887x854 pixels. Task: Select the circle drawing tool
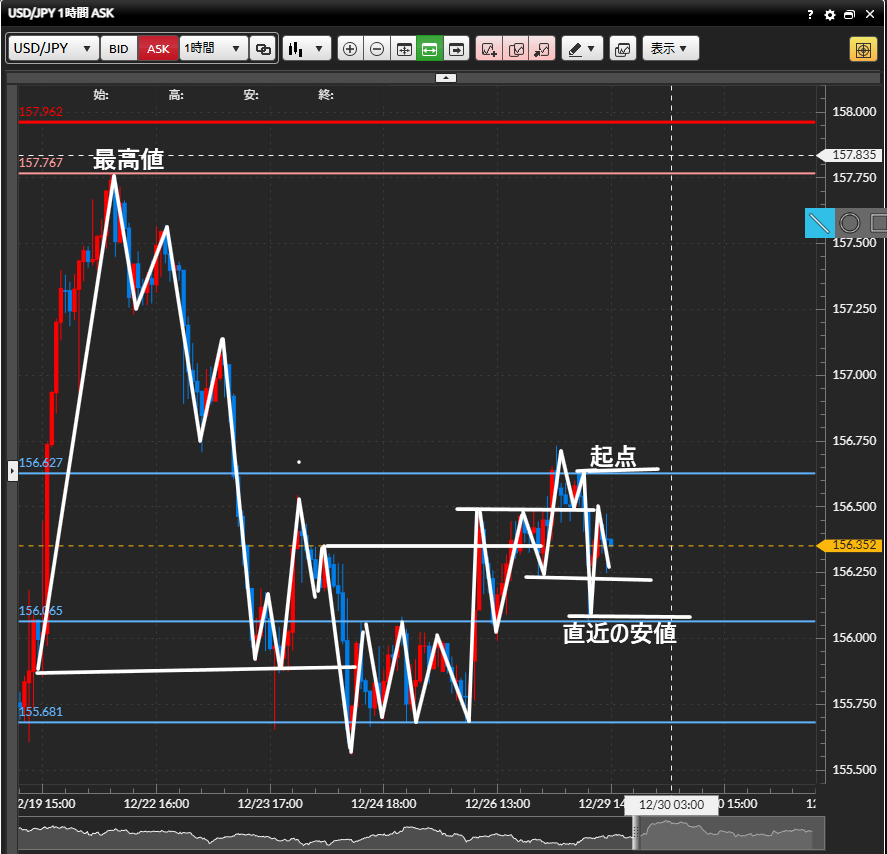850,222
